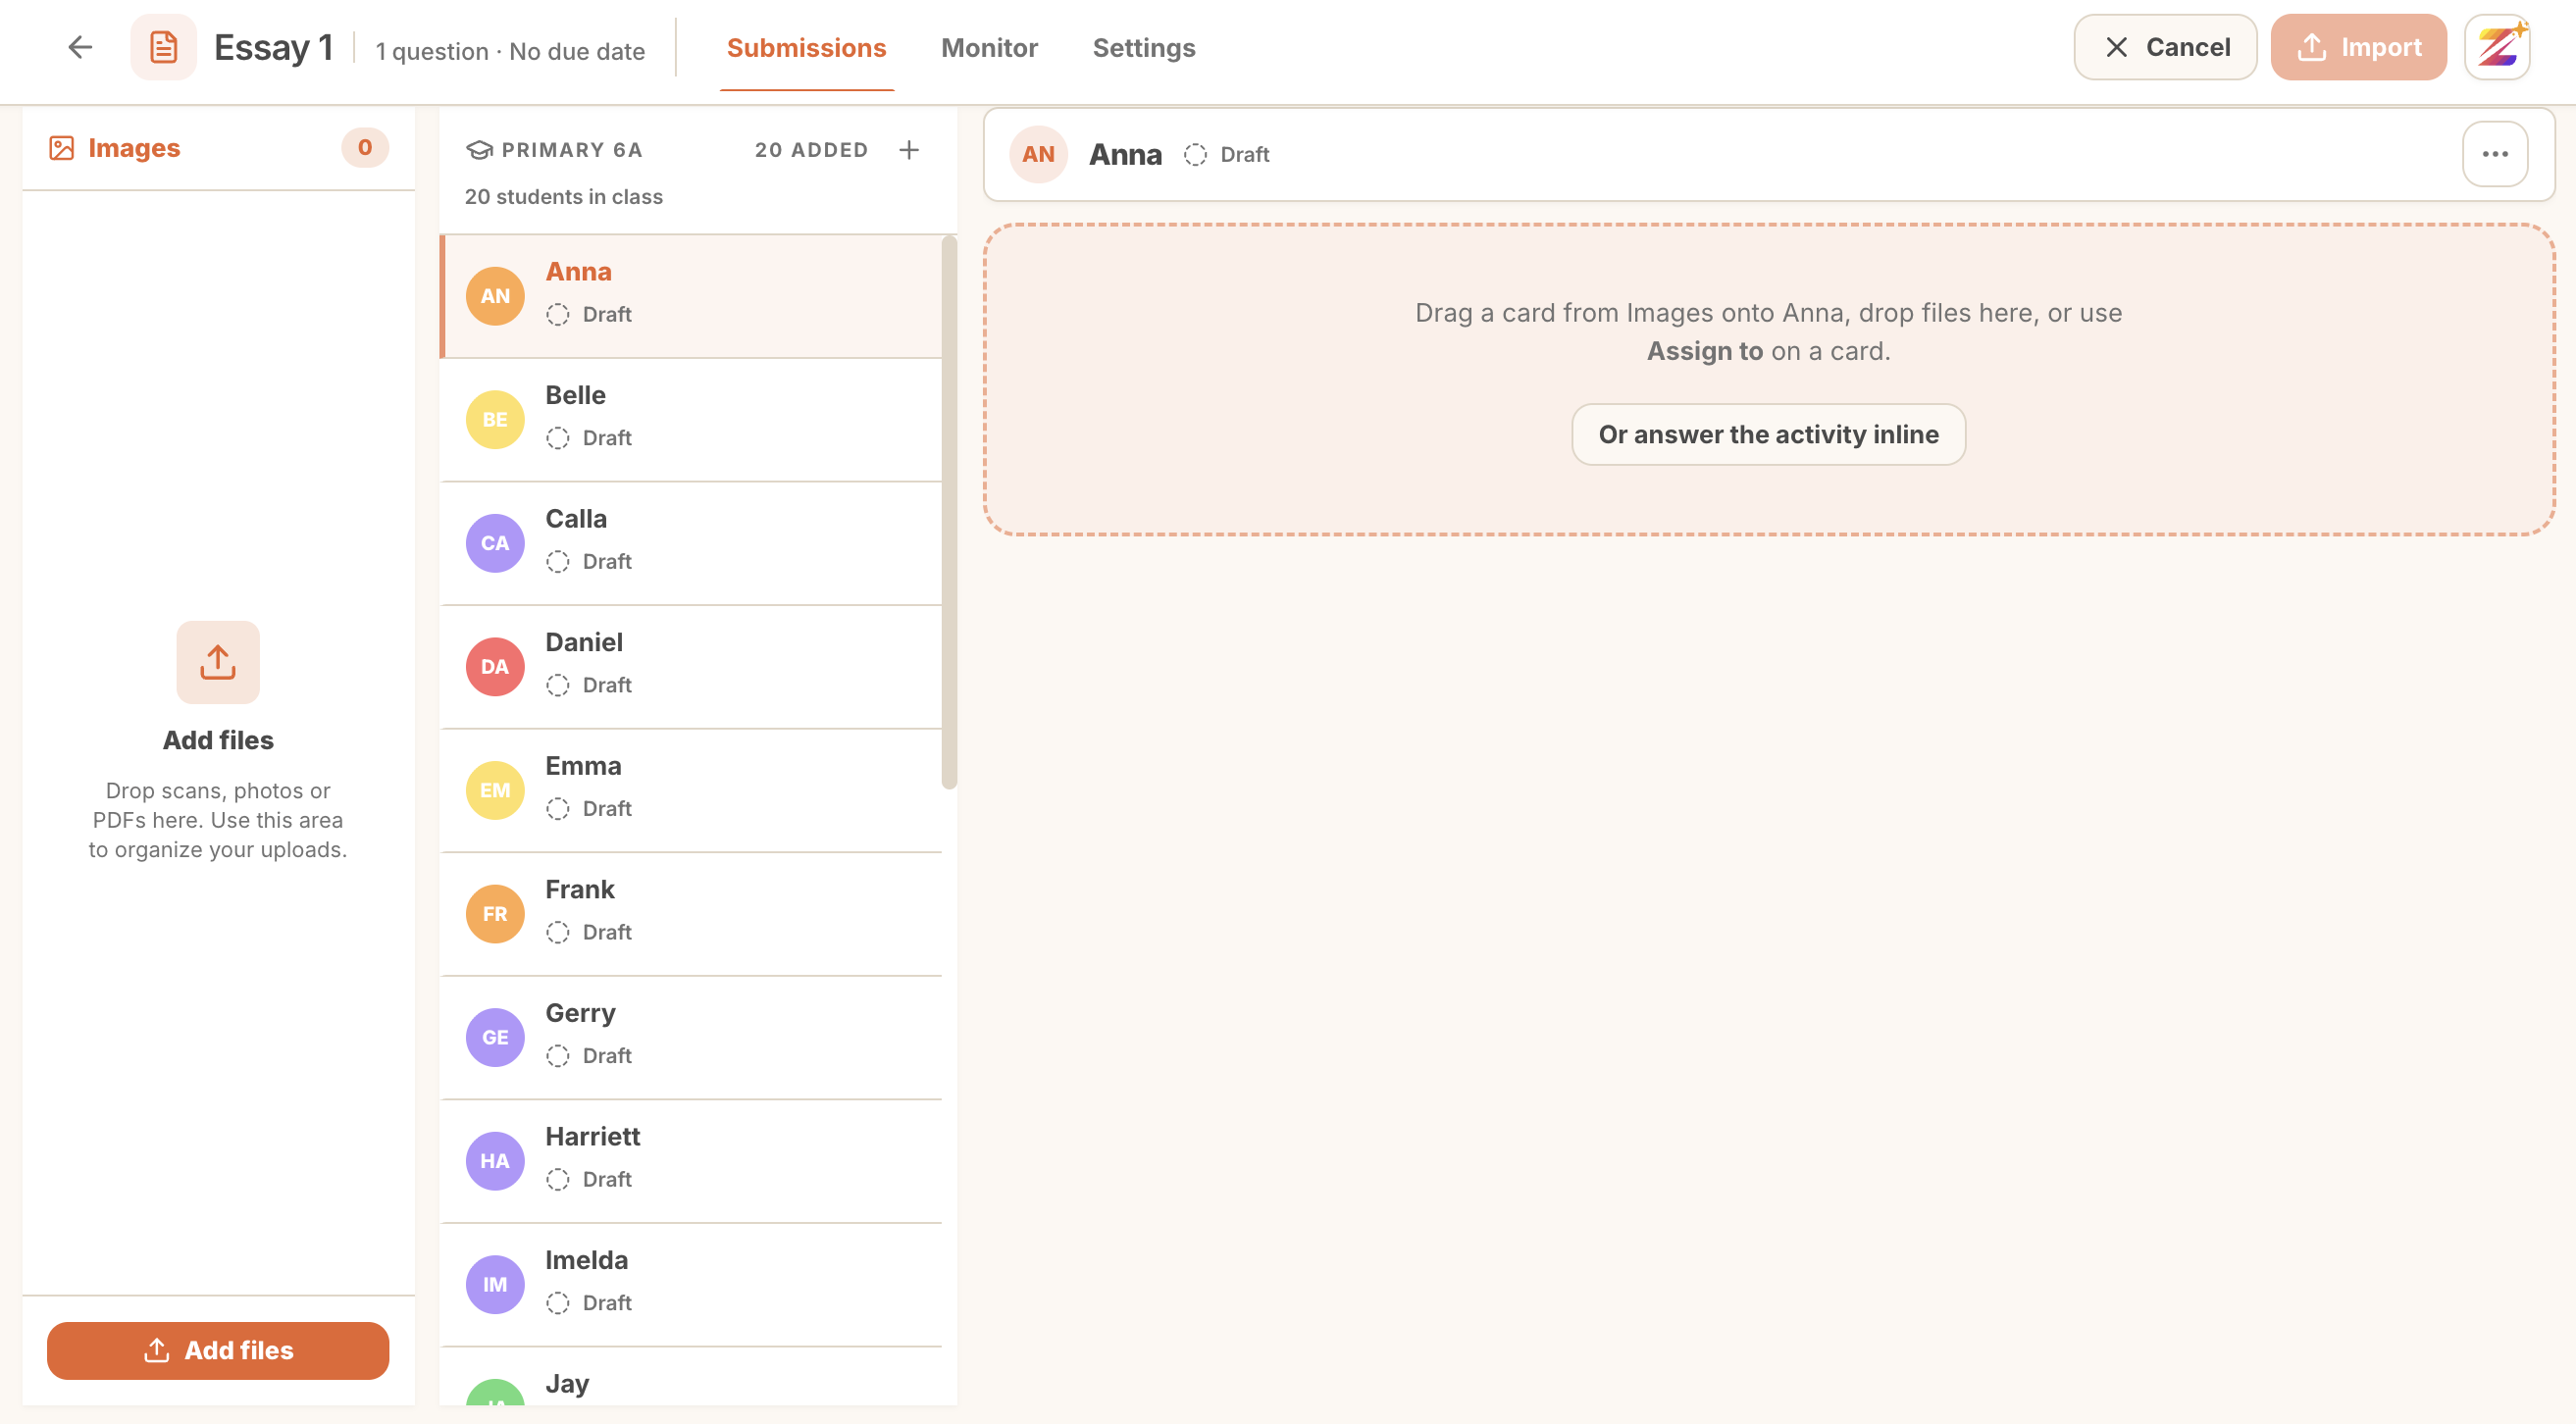The width and height of the screenshot is (2576, 1424).
Task: Click the AN avatar in Anna's header
Action: [x=1038, y=154]
